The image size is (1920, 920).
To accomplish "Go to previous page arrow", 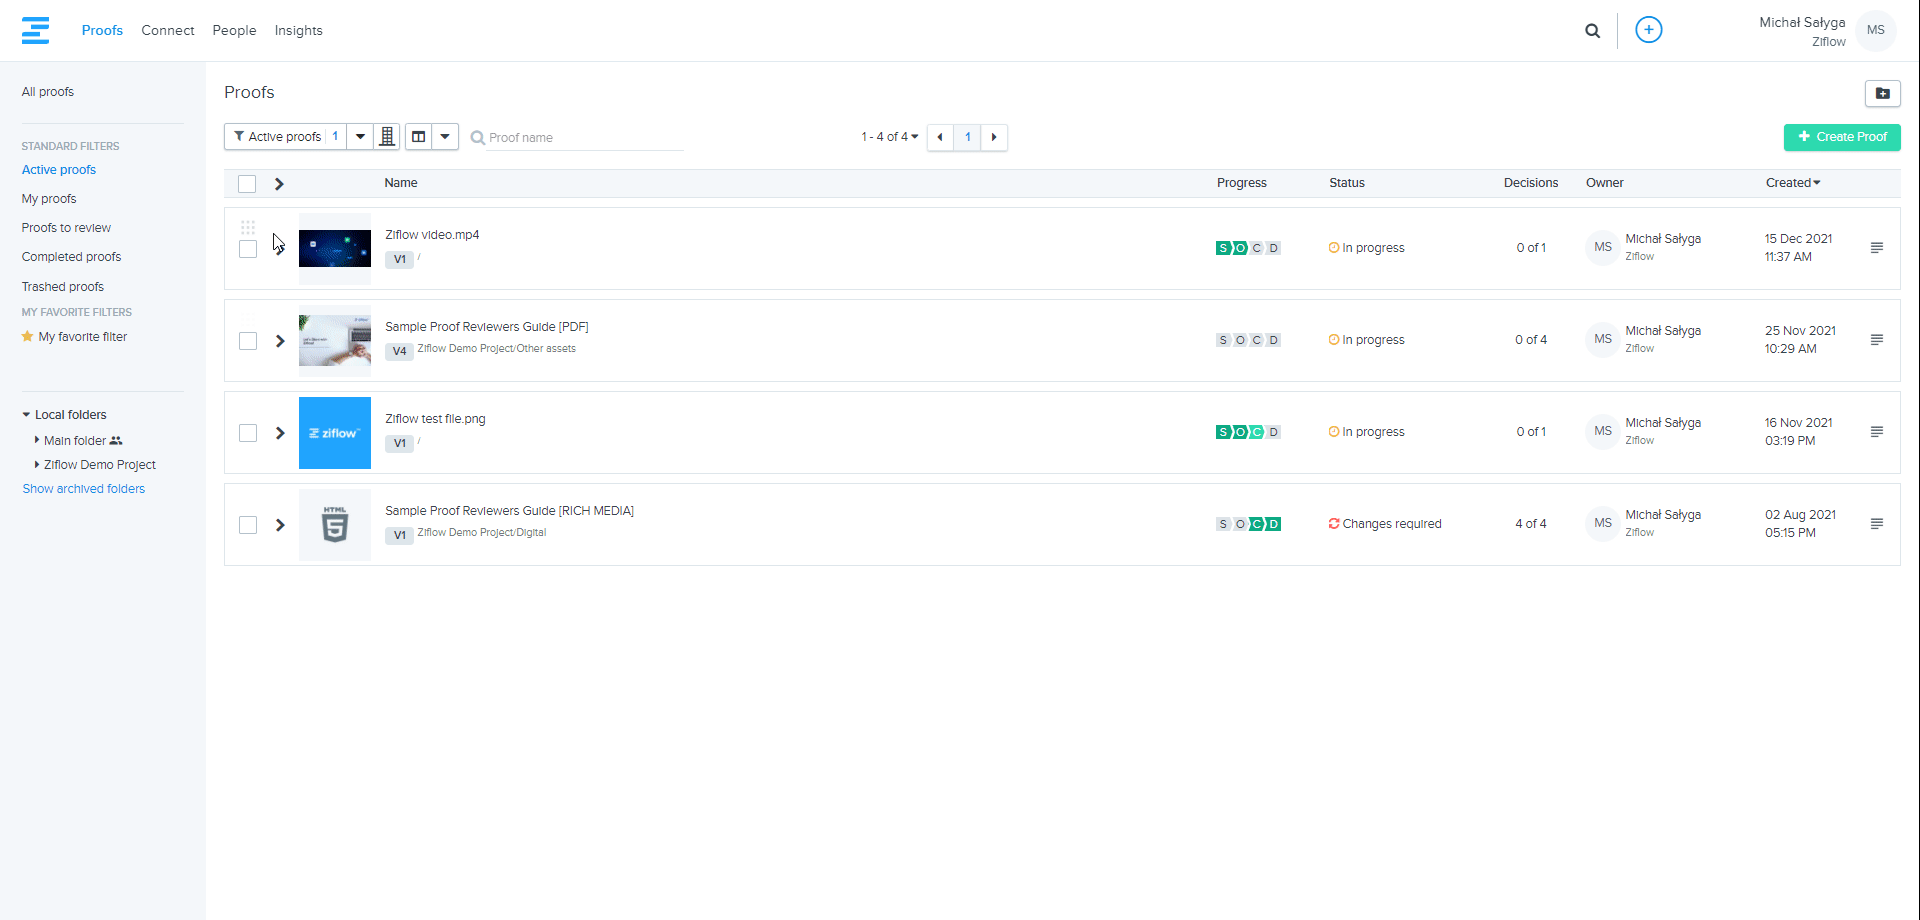I will click(x=940, y=137).
